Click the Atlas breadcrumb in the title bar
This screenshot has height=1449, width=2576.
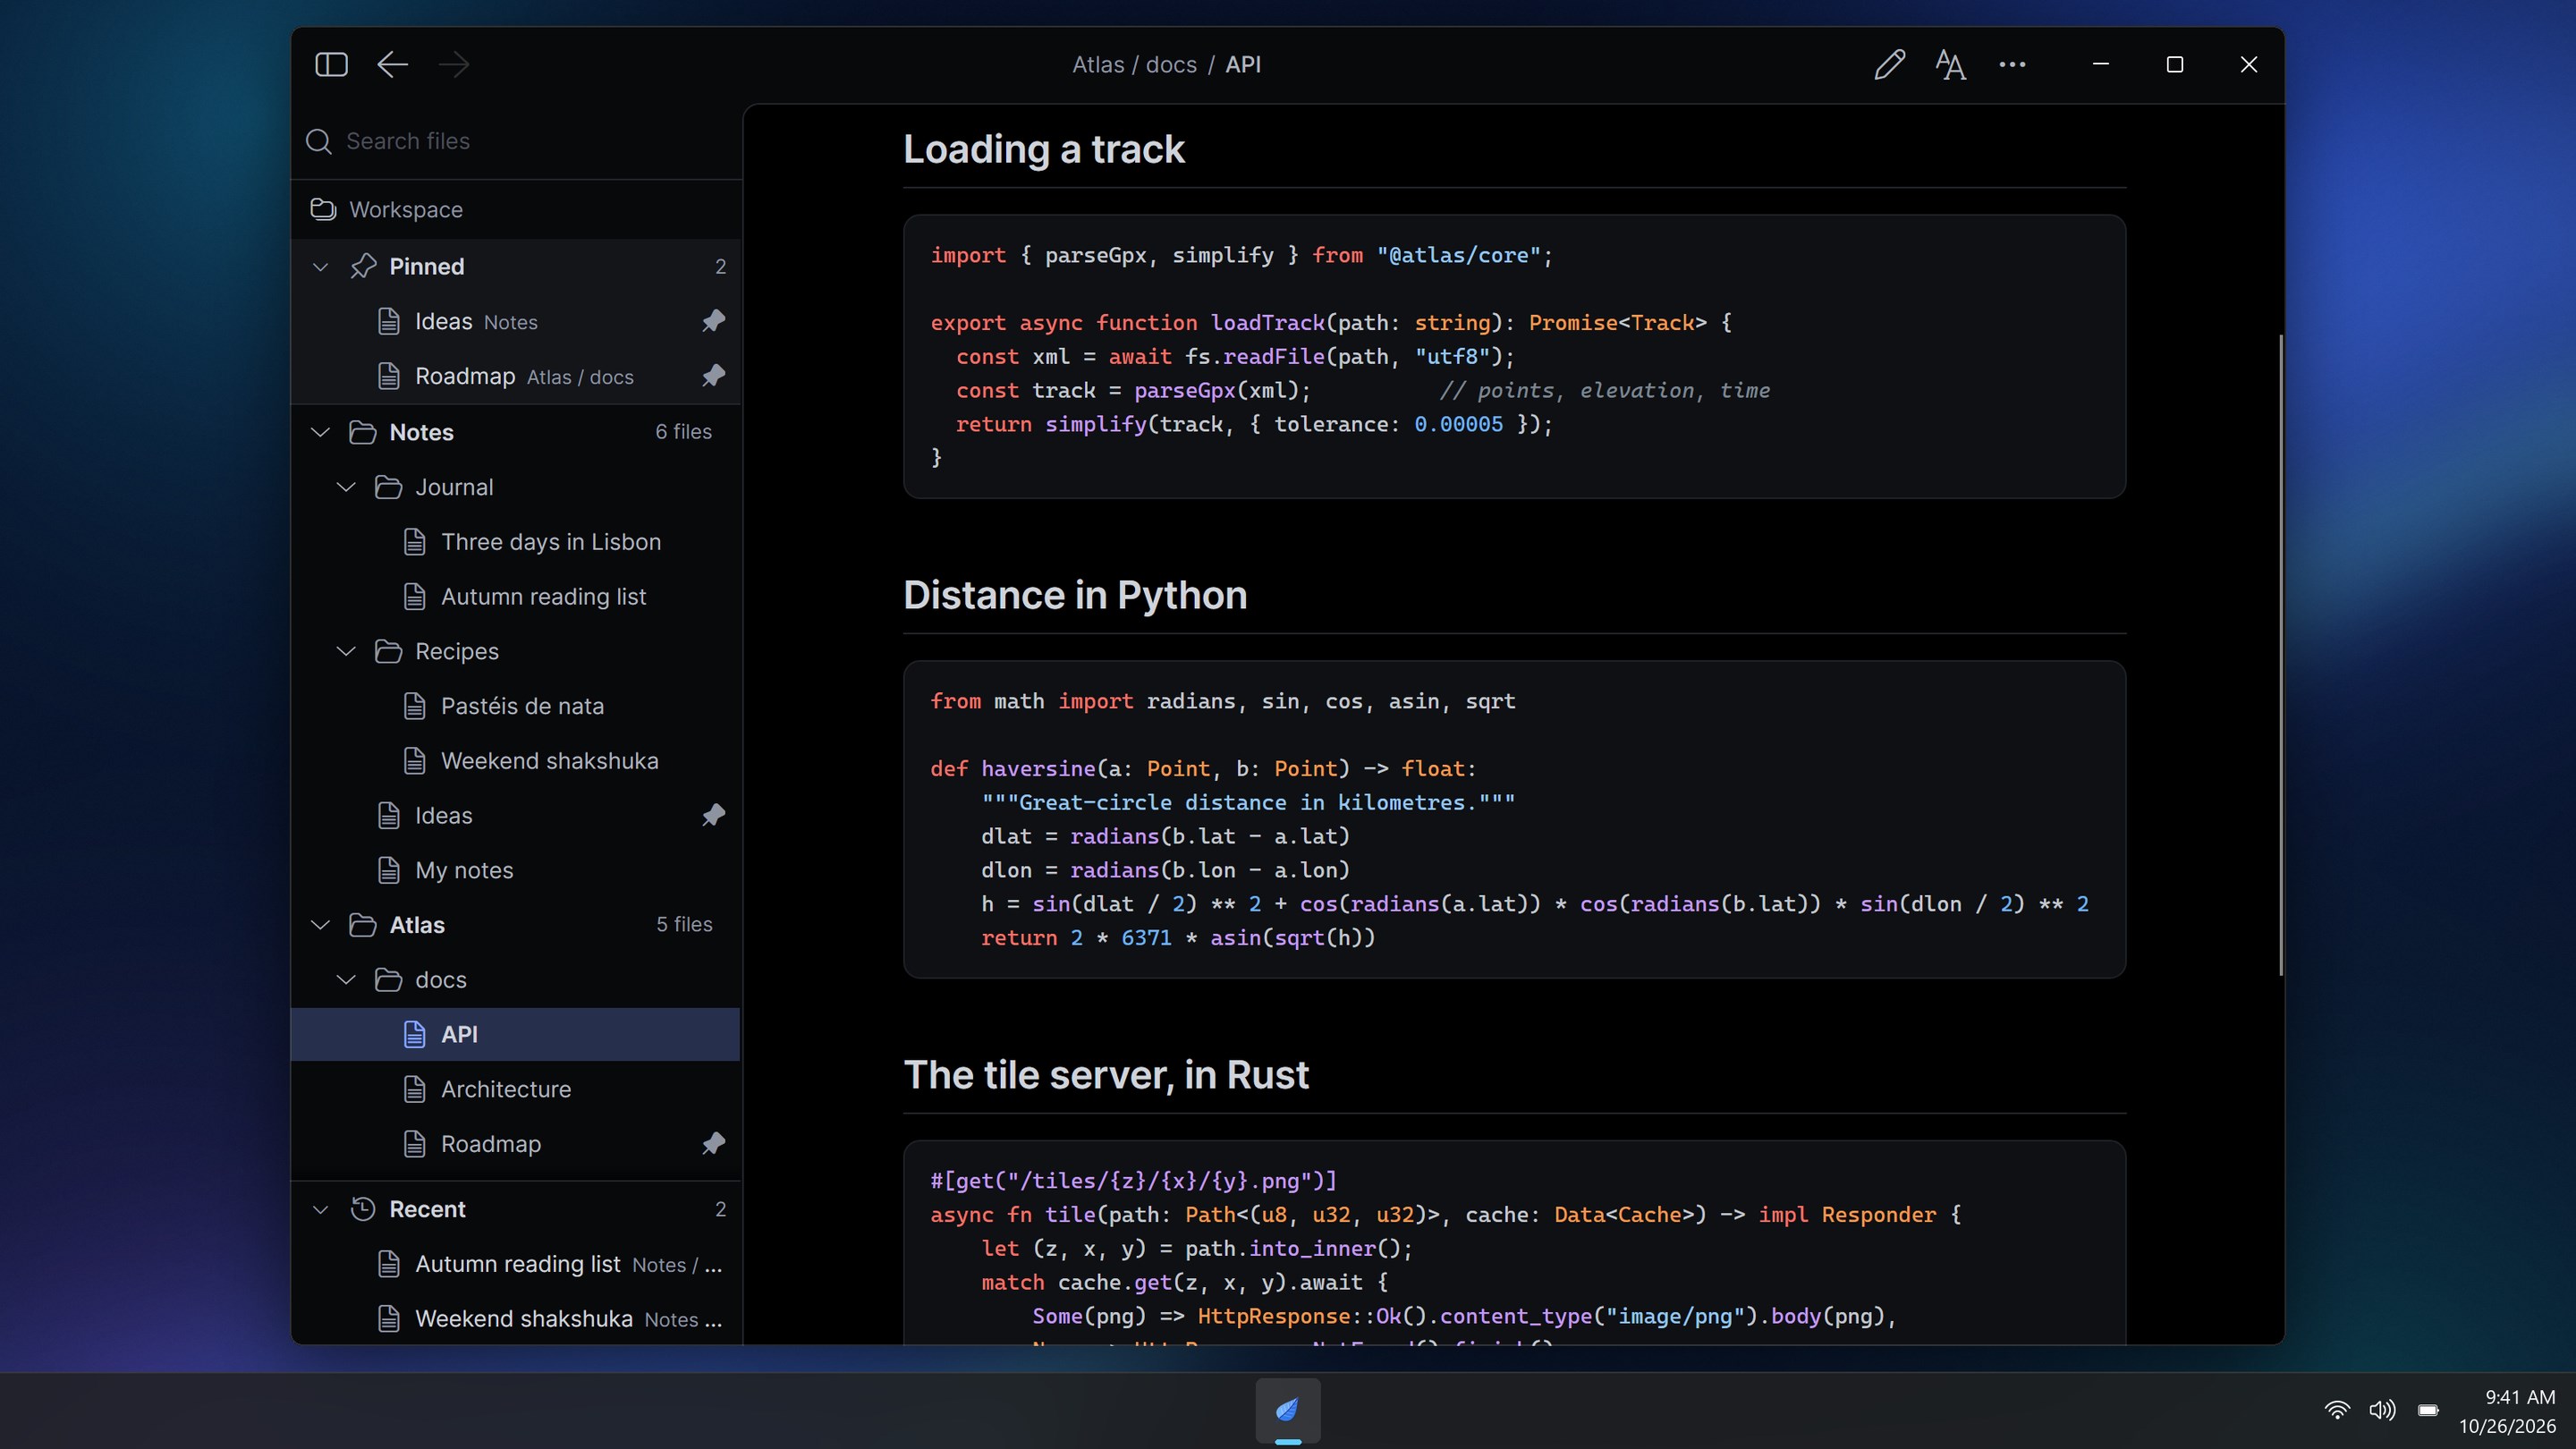pos(1098,65)
